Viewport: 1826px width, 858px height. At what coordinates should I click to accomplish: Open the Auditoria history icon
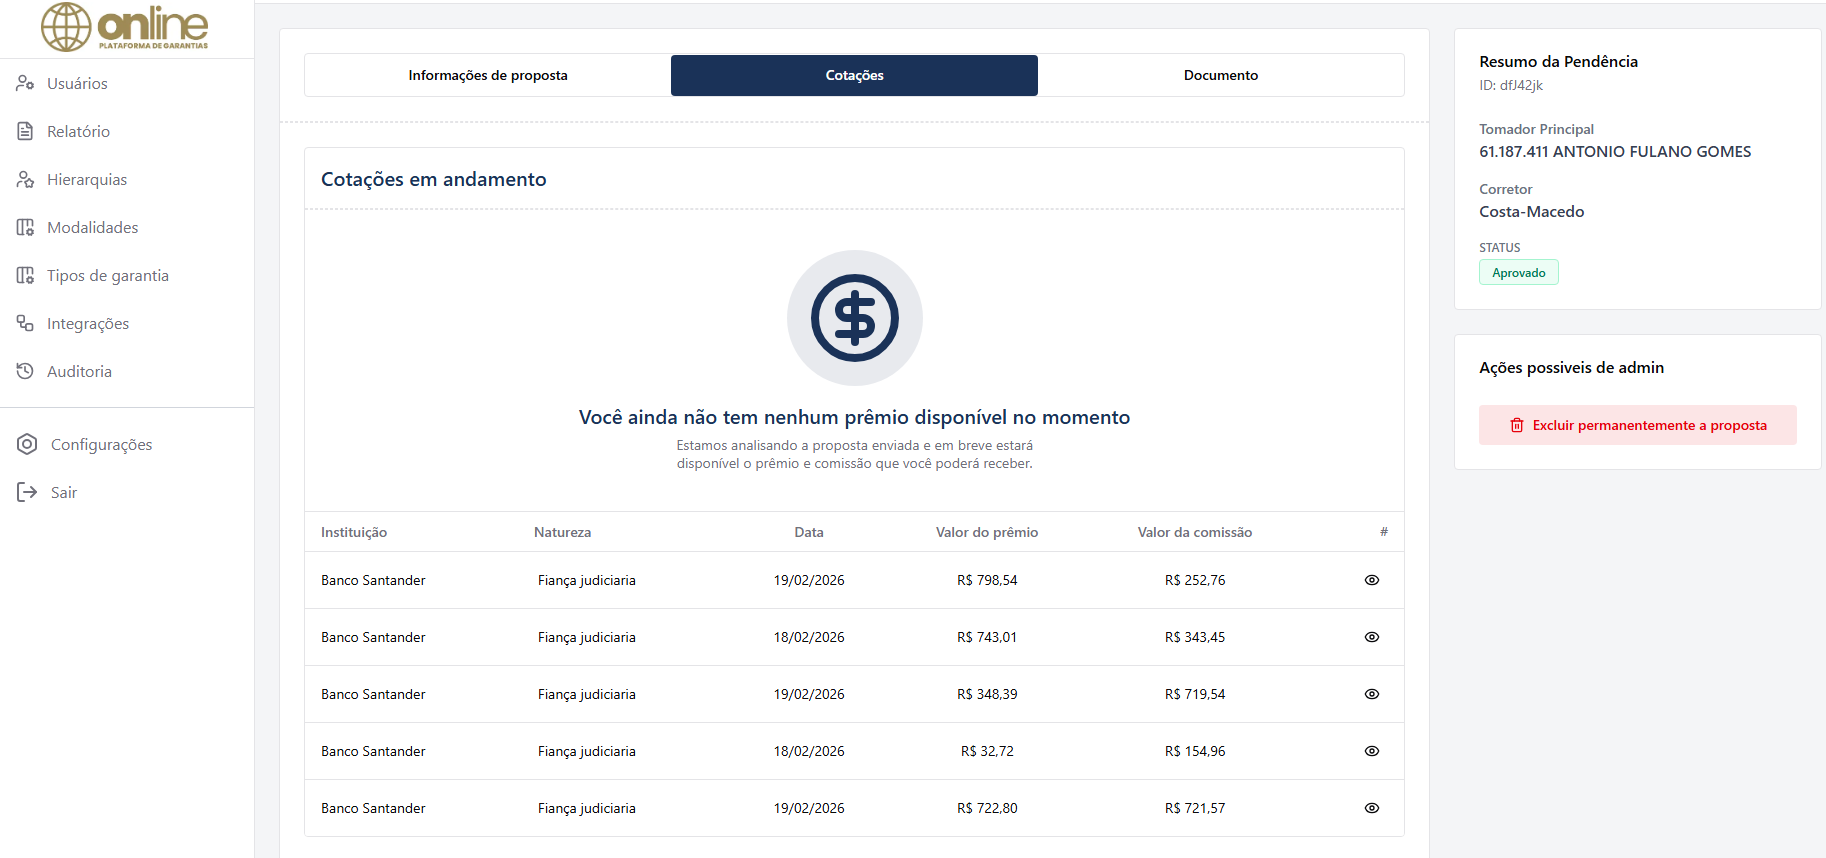(25, 371)
